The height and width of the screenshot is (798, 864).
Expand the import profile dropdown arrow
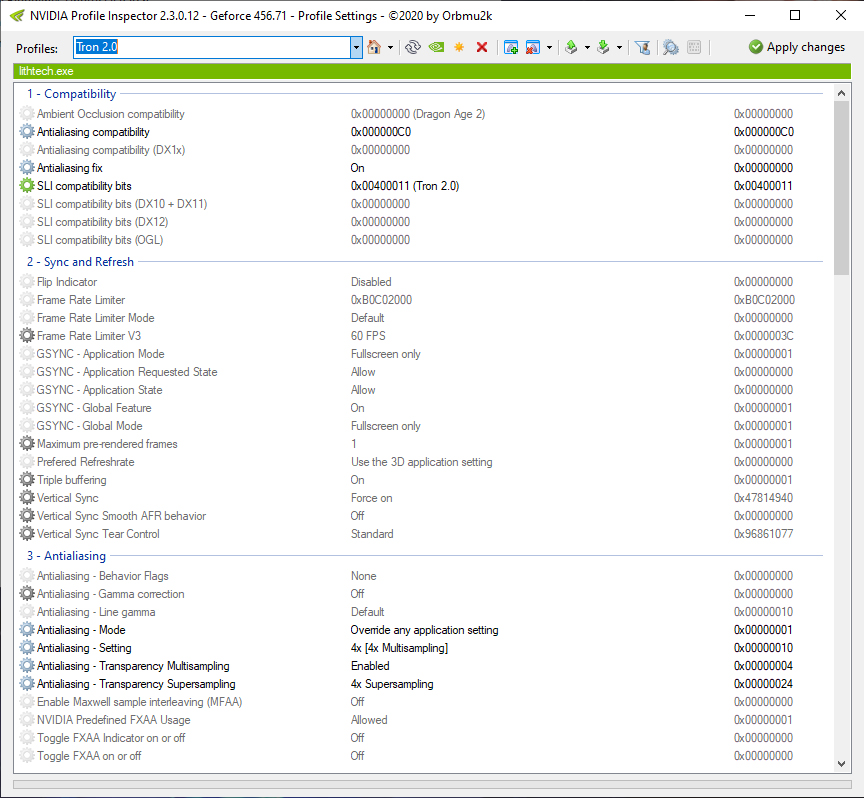point(619,47)
